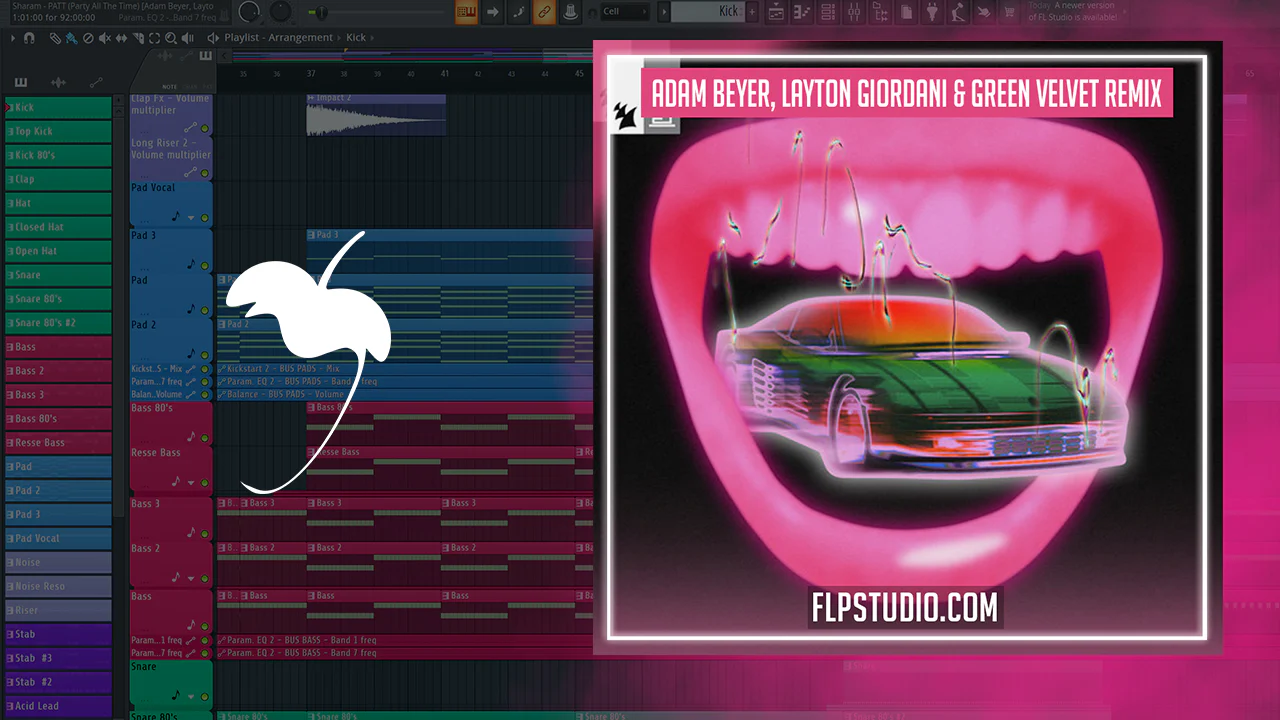Select the Mute tool in Playlist toolbar
This screenshot has height=720, width=1280.
coord(105,38)
